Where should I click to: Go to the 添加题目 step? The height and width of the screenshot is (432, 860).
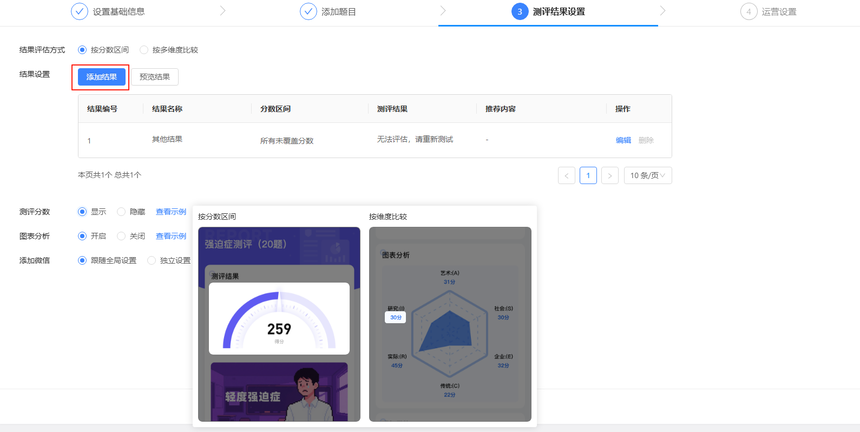coord(338,12)
